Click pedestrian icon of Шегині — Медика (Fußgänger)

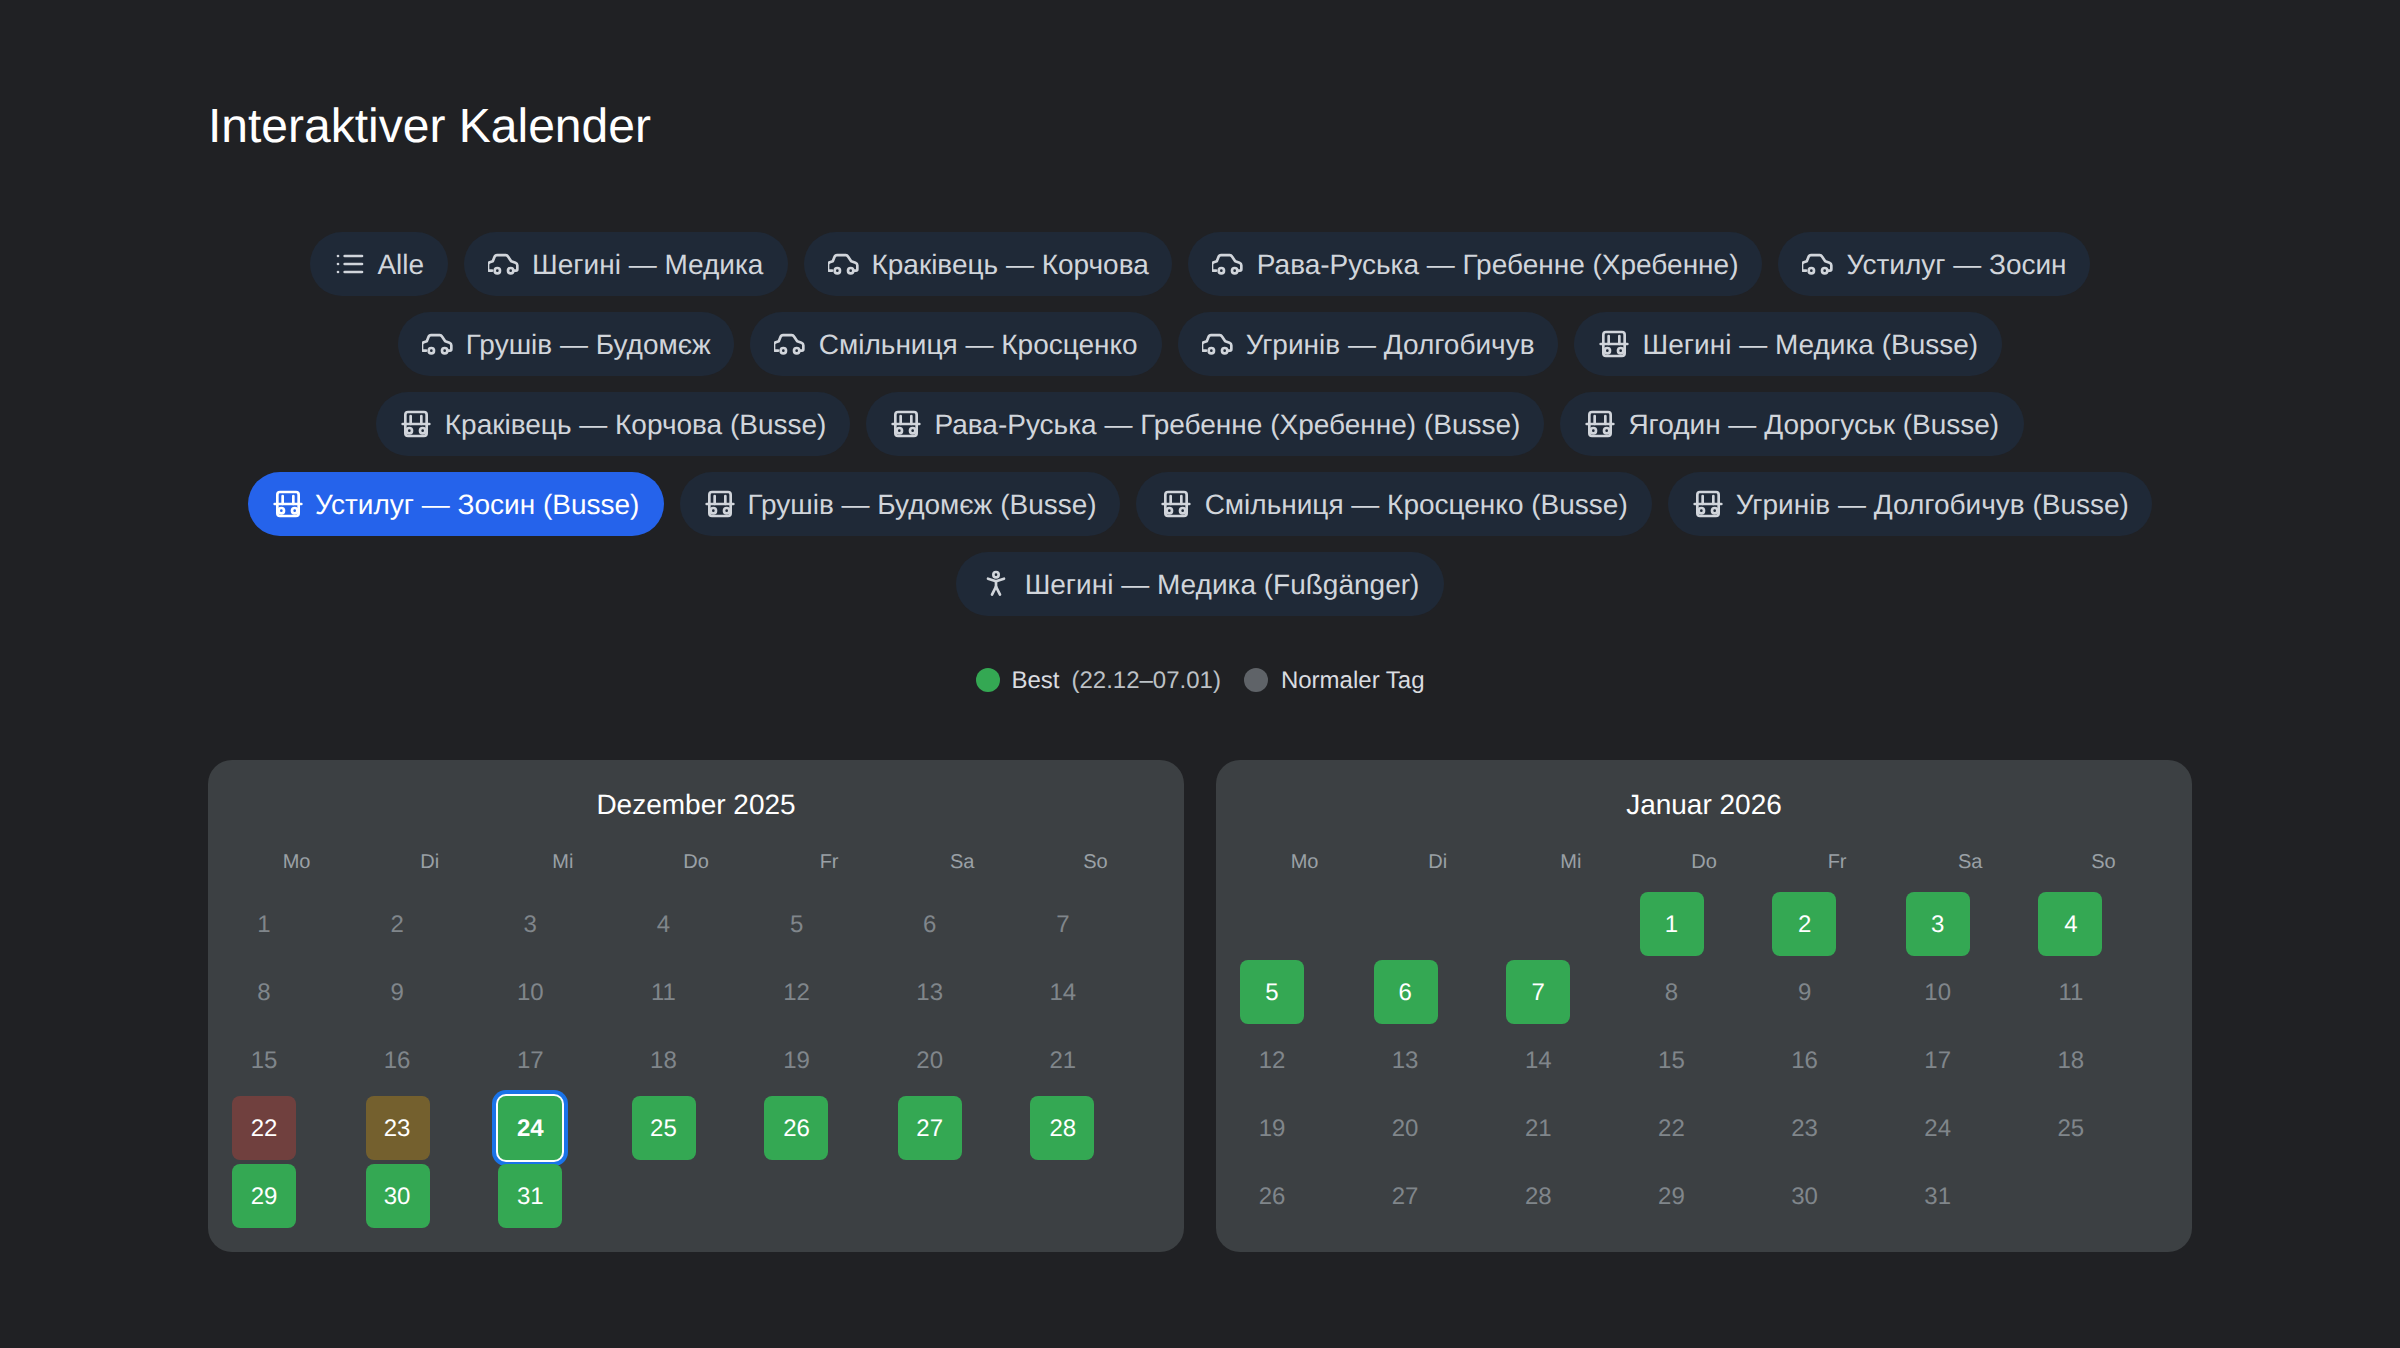(995, 584)
